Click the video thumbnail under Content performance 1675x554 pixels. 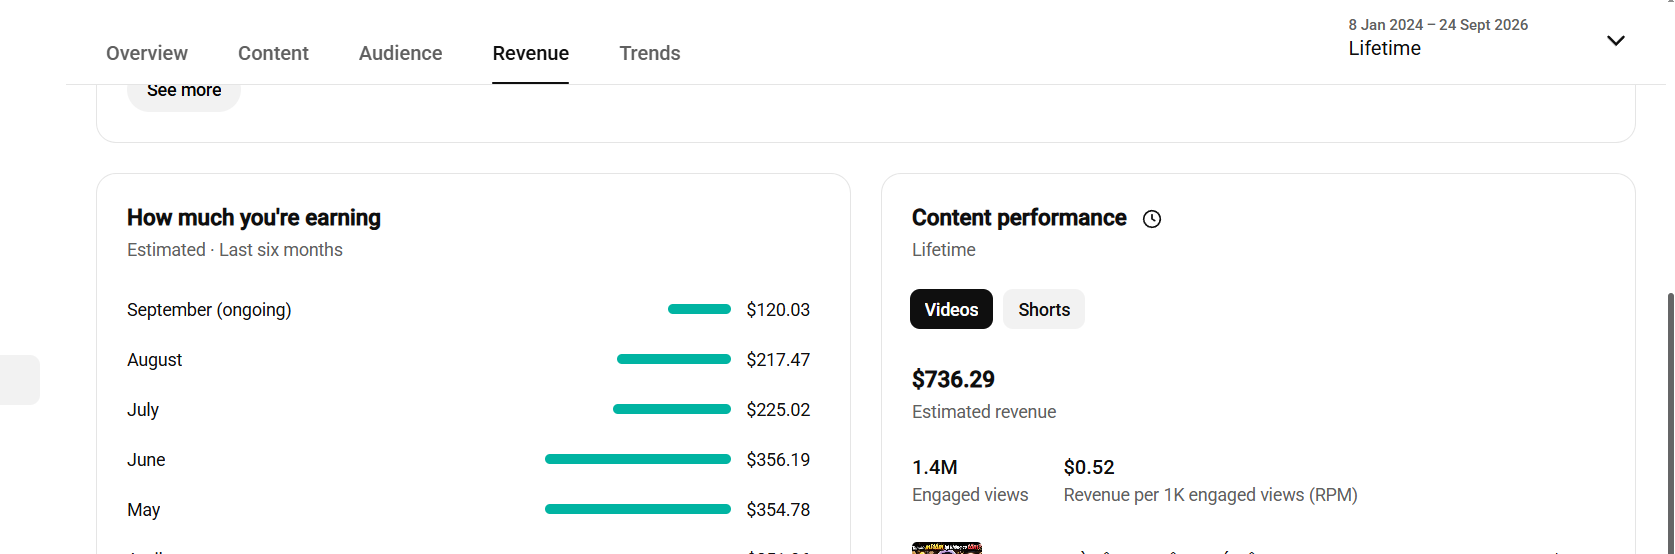pyautogui.click(x=947, y=548)
